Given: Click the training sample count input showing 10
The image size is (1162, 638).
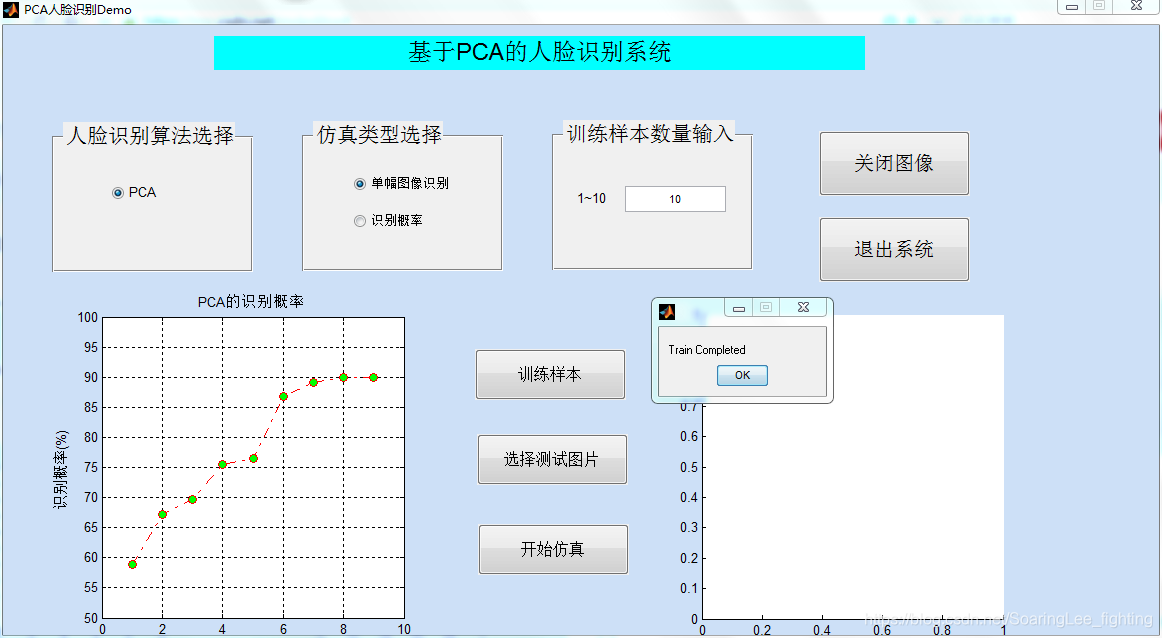Looking at the screenshot, I should [x=675, y=199].
